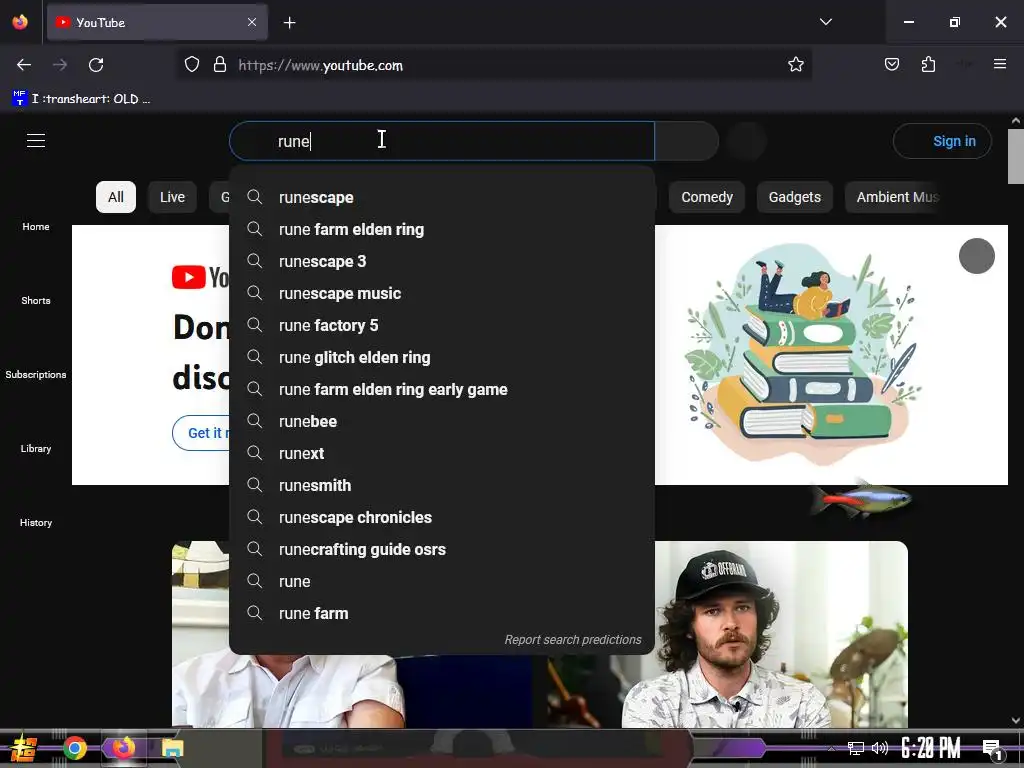Choose suggestion 'rune farm elden ring'
Image resolution: width=1024 pixels, height=768 pixels.
click(x=442, y=229)
